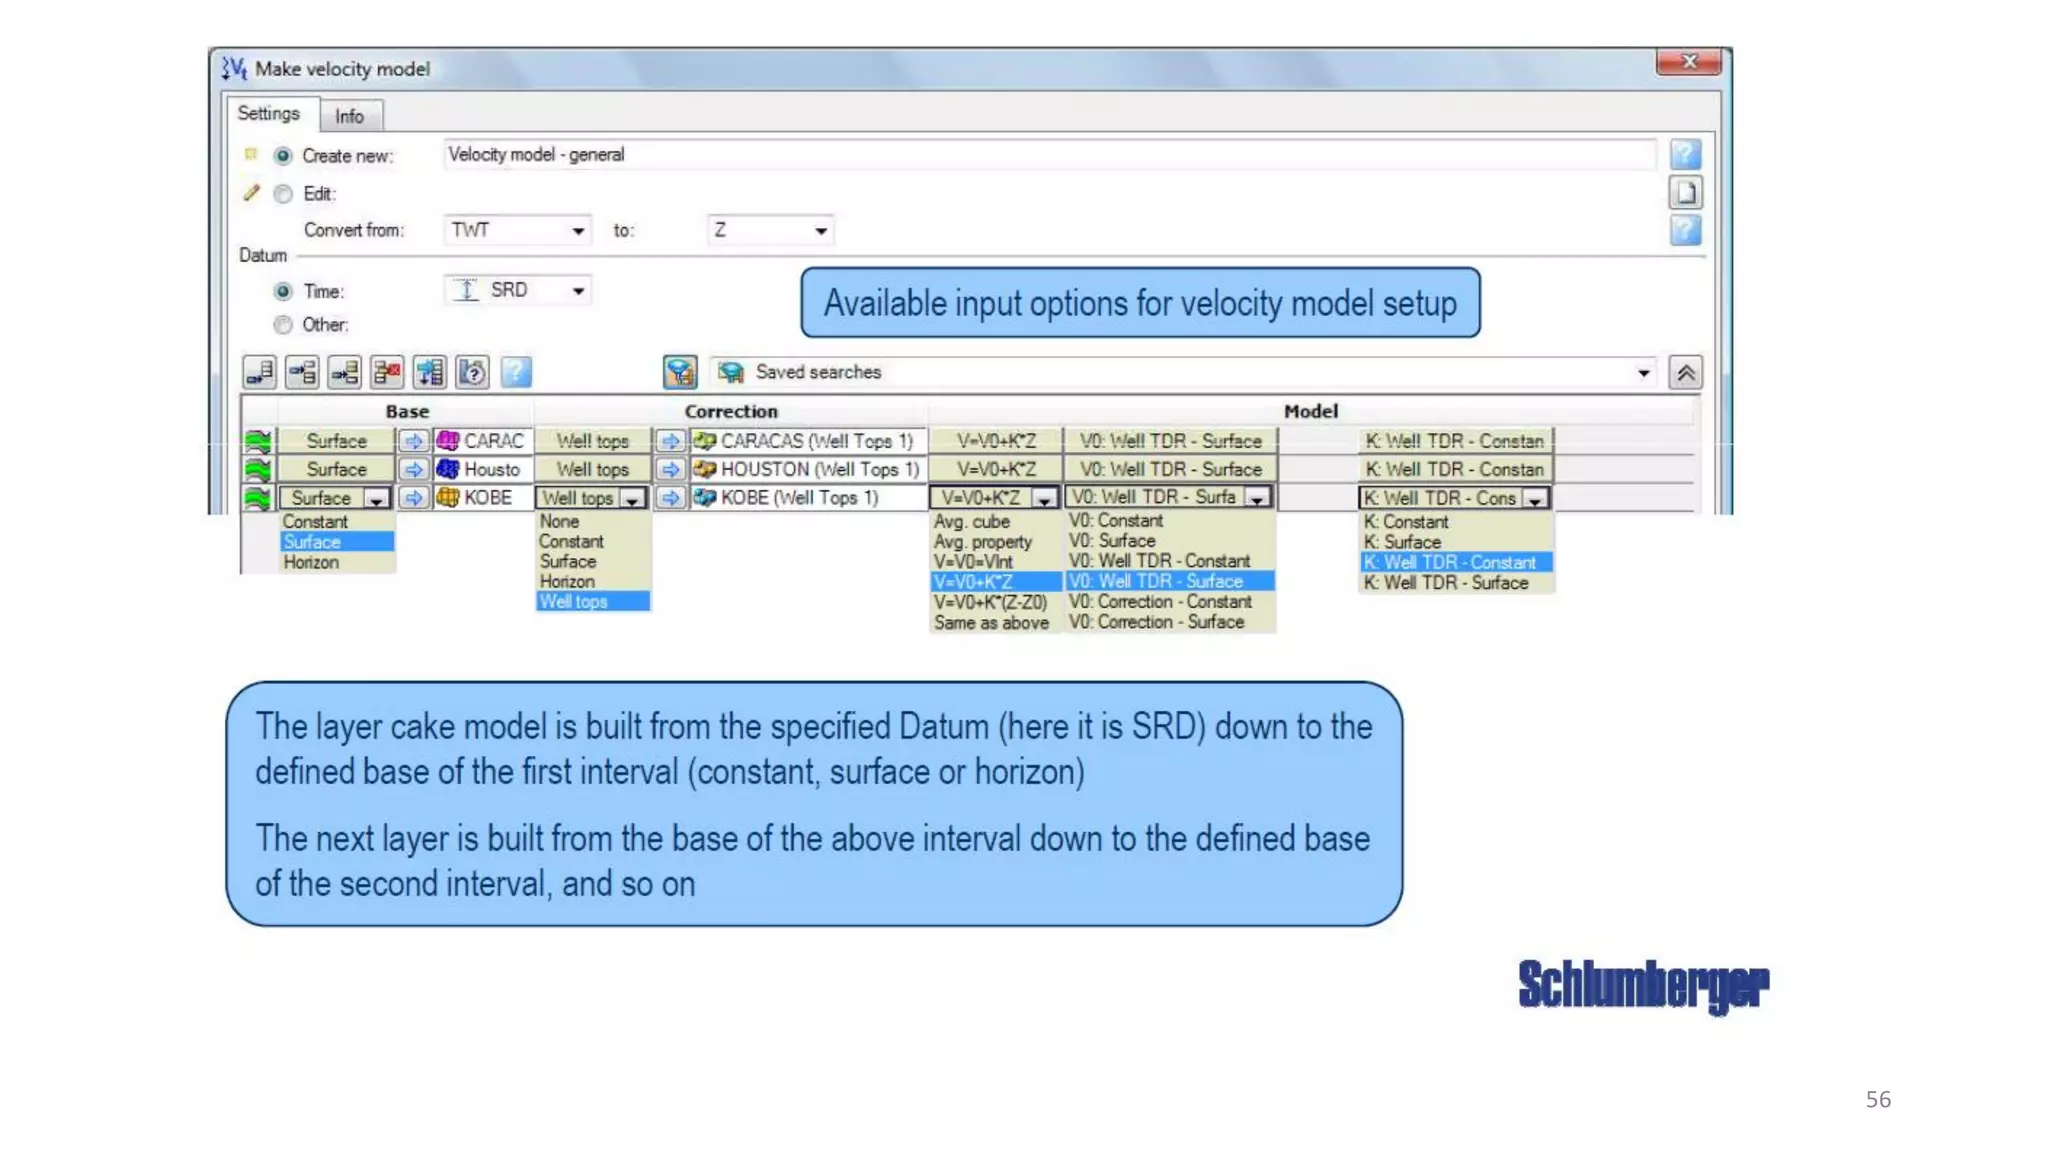Switch to the Info tab
This screenshot has height=1152, width=2048.
coord(349,116)
